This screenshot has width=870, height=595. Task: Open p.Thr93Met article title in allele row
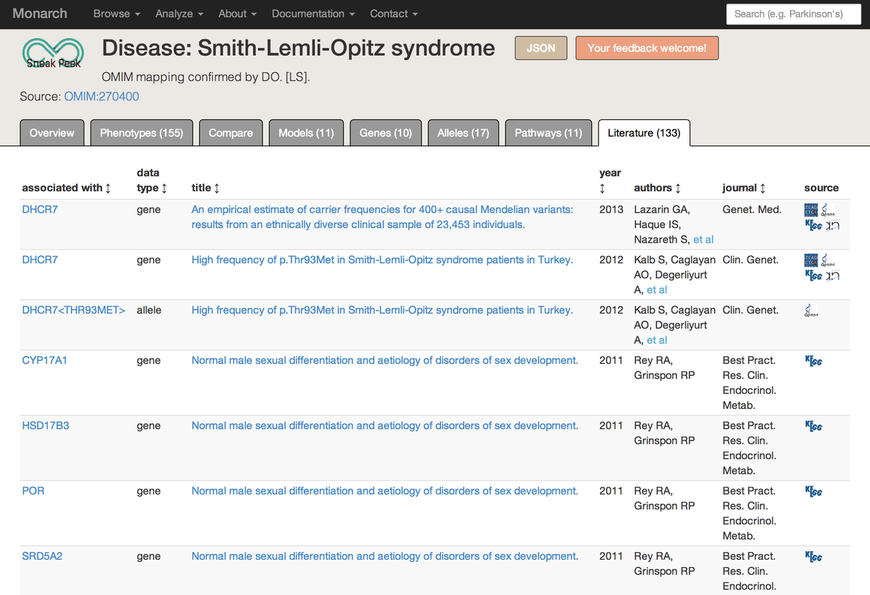coord(382,310)
